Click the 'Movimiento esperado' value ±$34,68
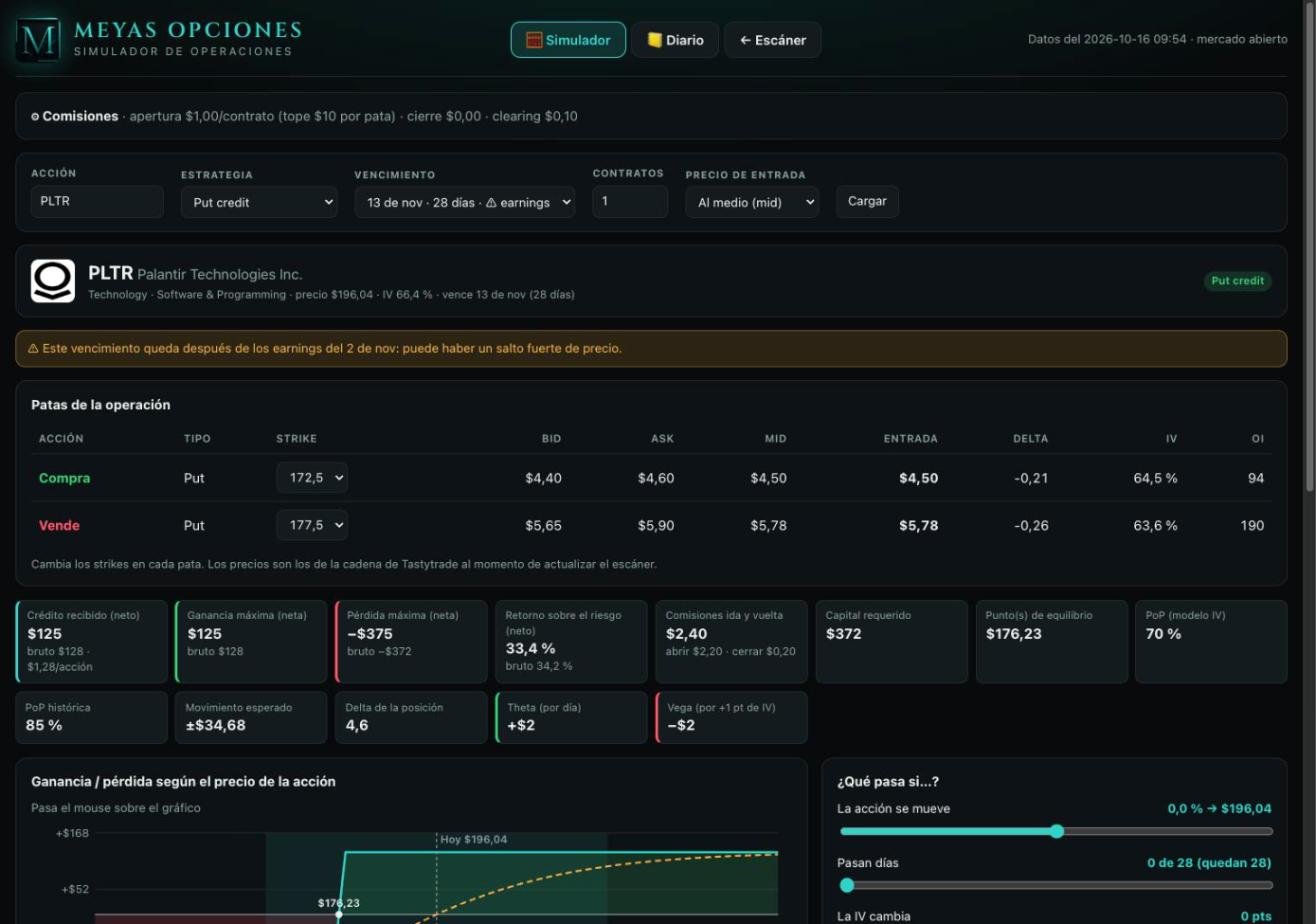This screenshot has height=924, width=1316. click(215, 725)
